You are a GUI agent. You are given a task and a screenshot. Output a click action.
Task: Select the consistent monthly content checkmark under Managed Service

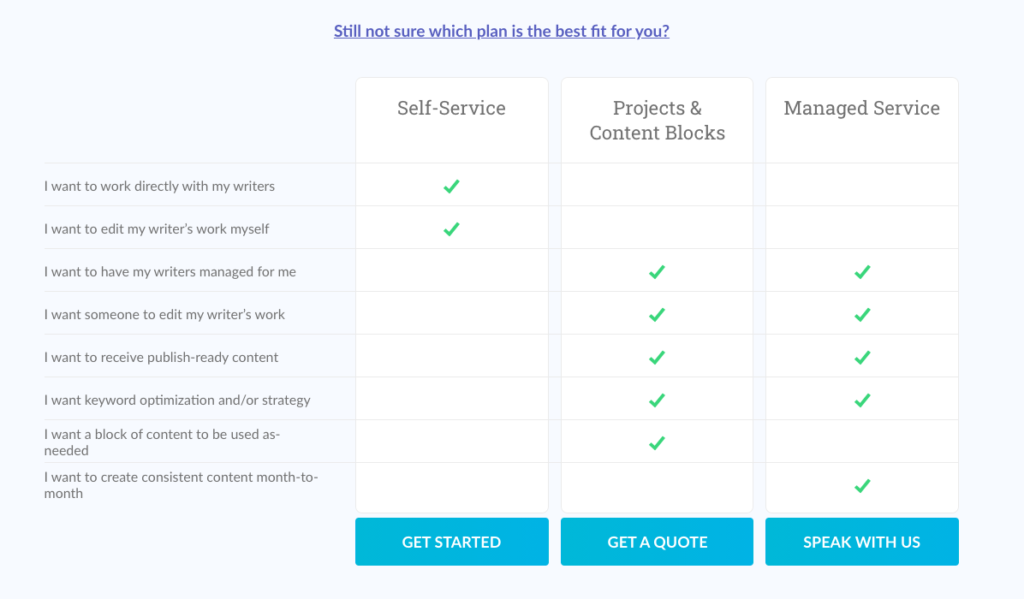click(861, 487)
